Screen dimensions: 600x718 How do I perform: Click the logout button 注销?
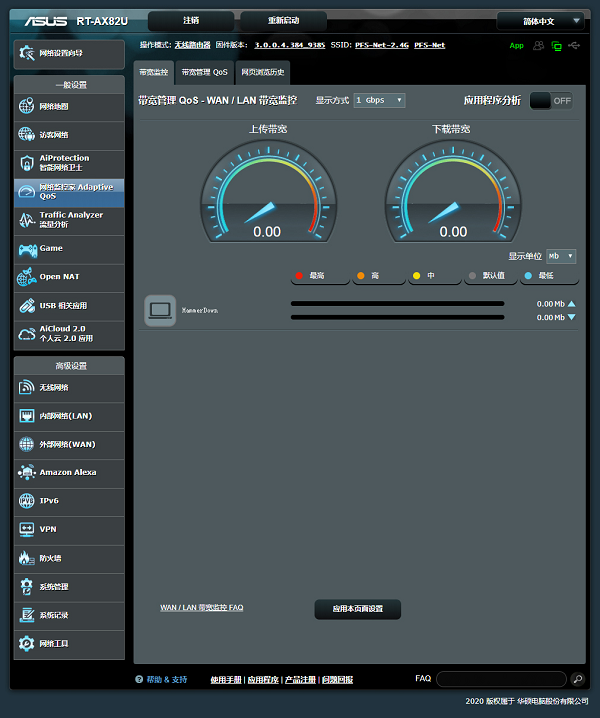pyautogui.click(x=191, y=21)
